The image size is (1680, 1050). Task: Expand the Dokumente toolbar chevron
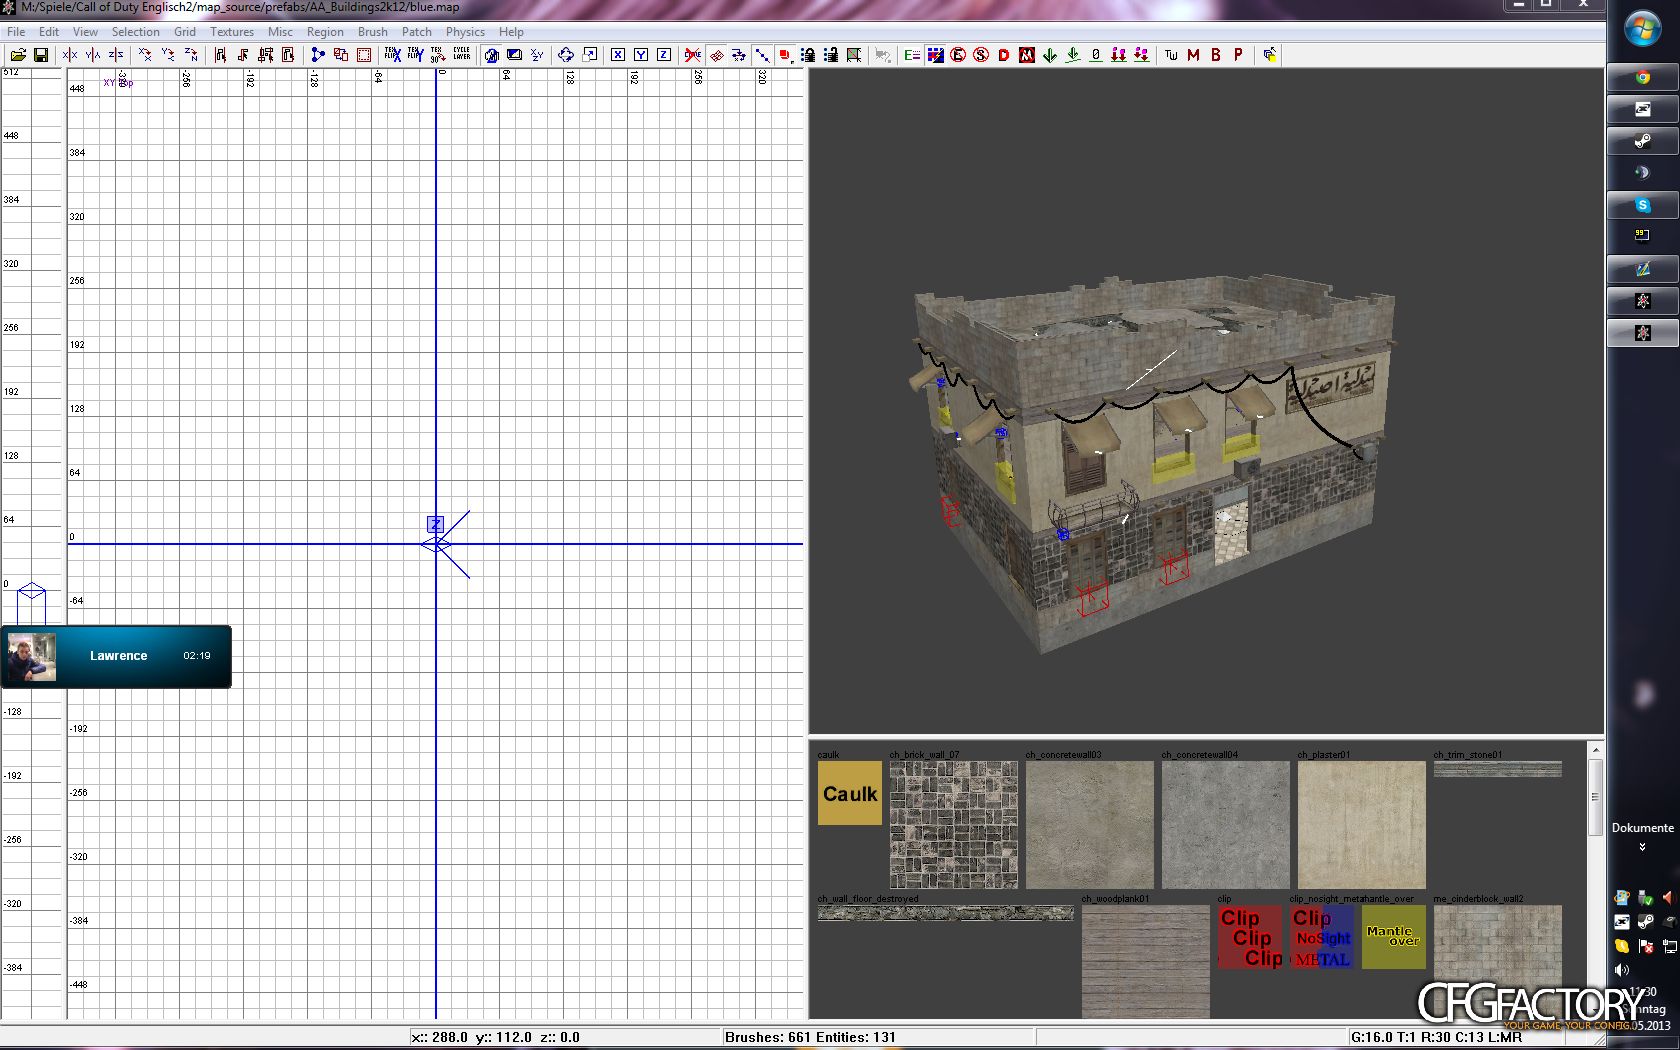[1642, 847]
